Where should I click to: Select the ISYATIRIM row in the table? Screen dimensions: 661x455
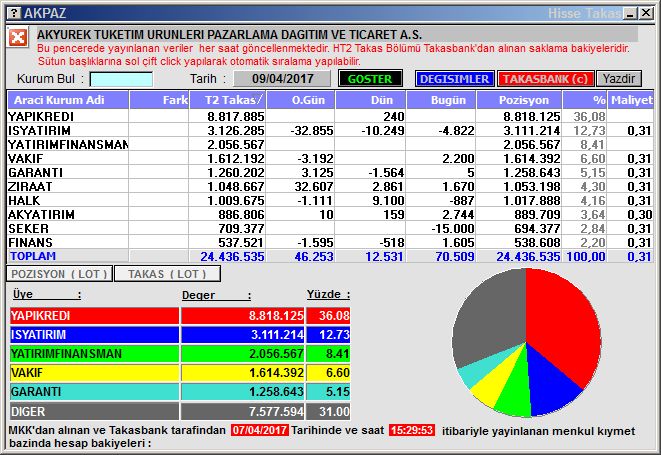pos(330,131)
